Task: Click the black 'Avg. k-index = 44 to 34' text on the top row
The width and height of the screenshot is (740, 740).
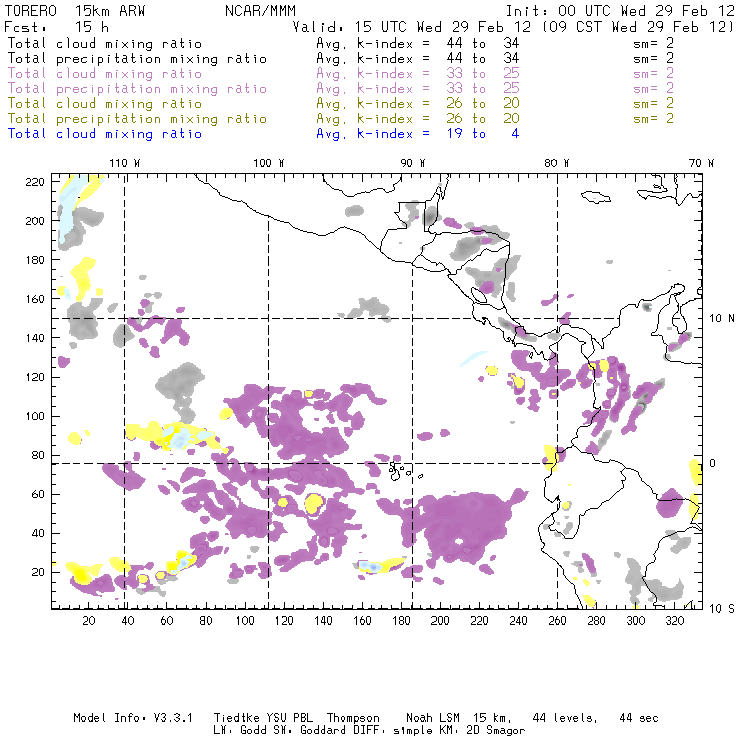Action: (418, 44)
